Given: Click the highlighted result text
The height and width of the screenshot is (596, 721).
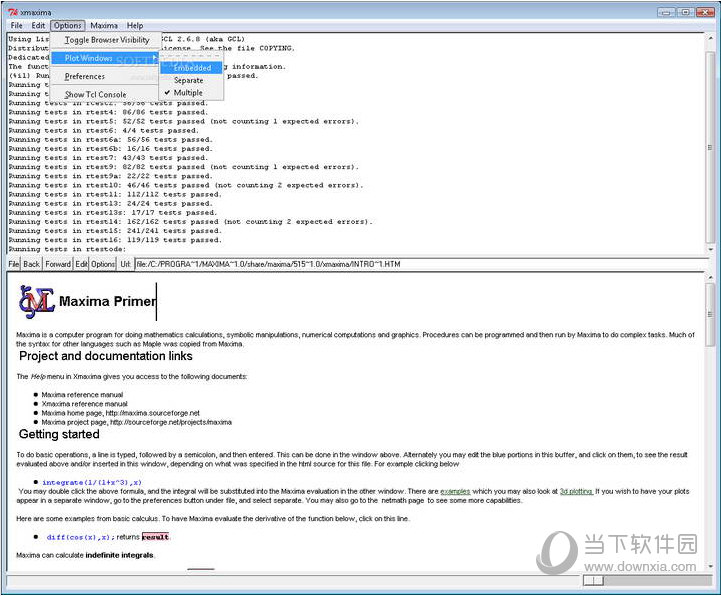Looking at the screenshot, I should click(155, 537).
